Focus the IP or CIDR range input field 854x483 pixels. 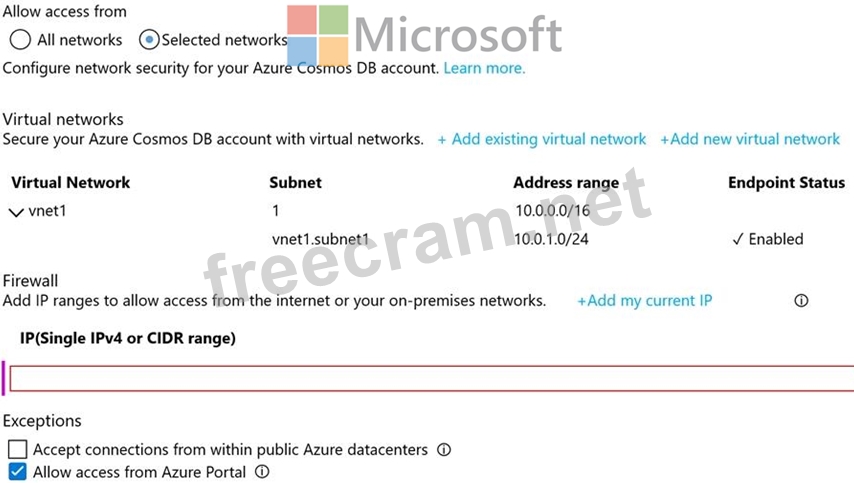click(431, 378)
